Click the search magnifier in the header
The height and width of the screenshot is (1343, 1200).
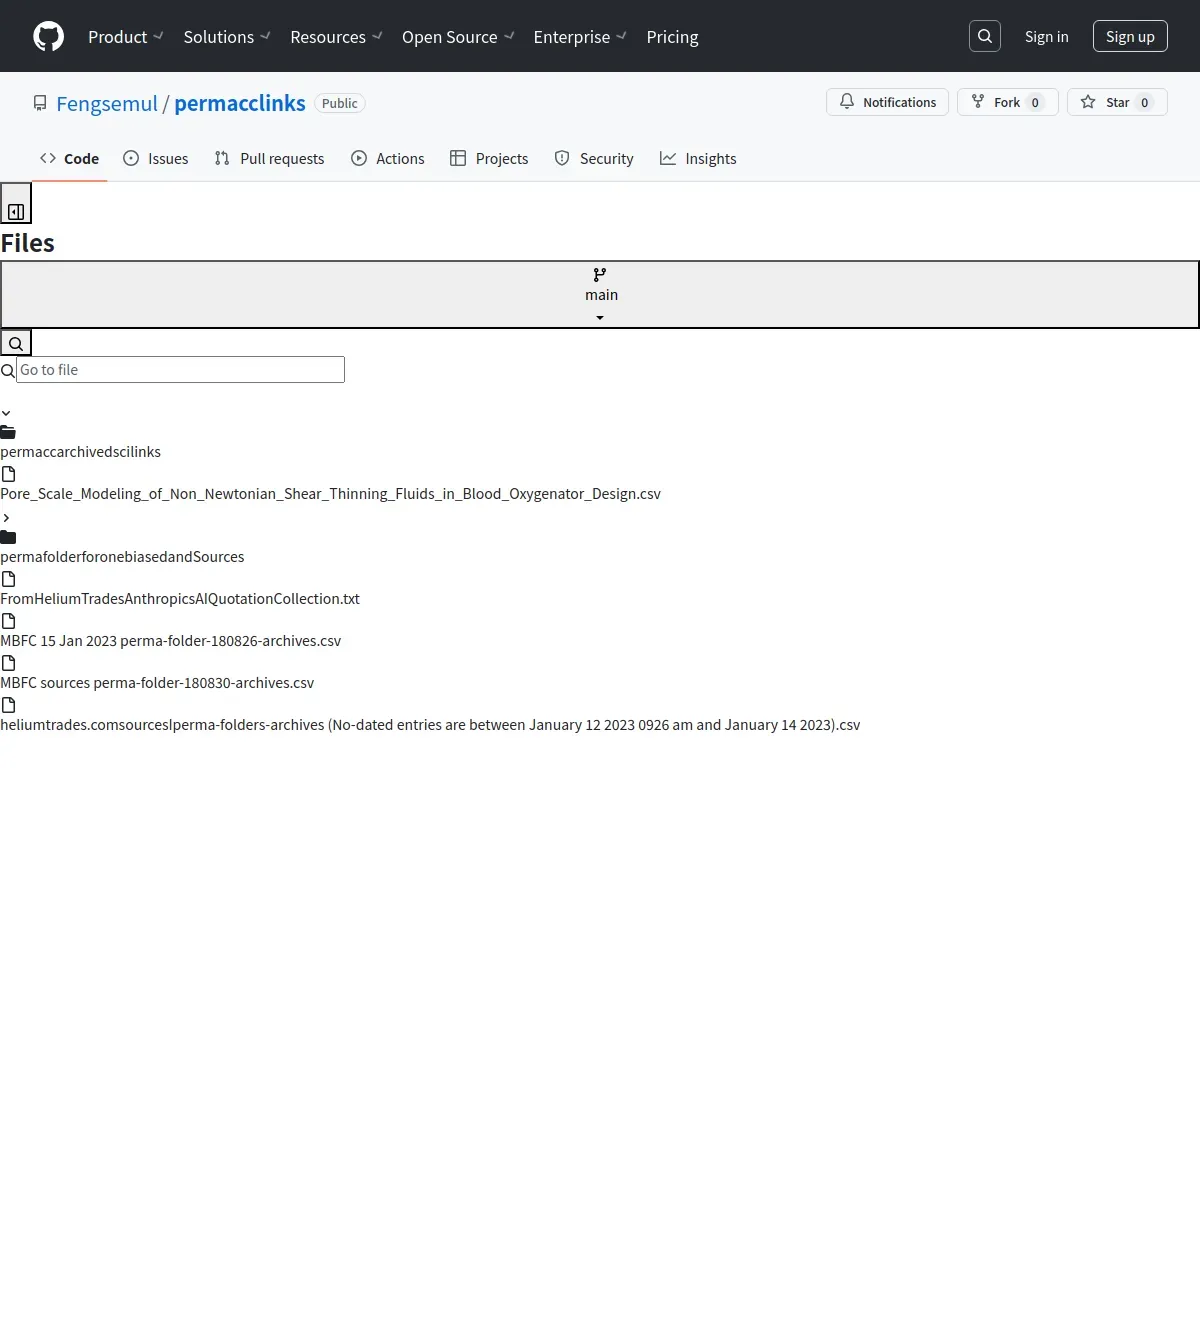coord(985,36)
